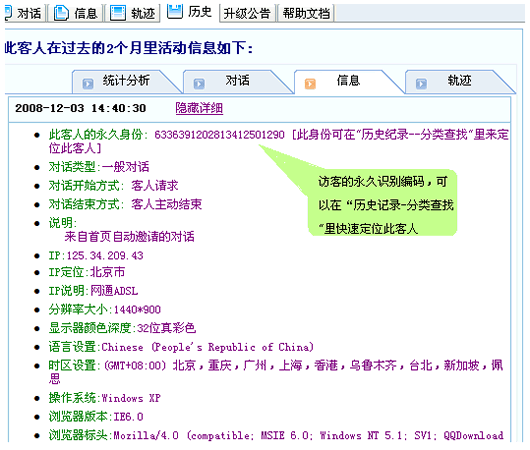
Task: Click the 此客人在过去的2个月里活动信息 heading
Action: [128, 48]
